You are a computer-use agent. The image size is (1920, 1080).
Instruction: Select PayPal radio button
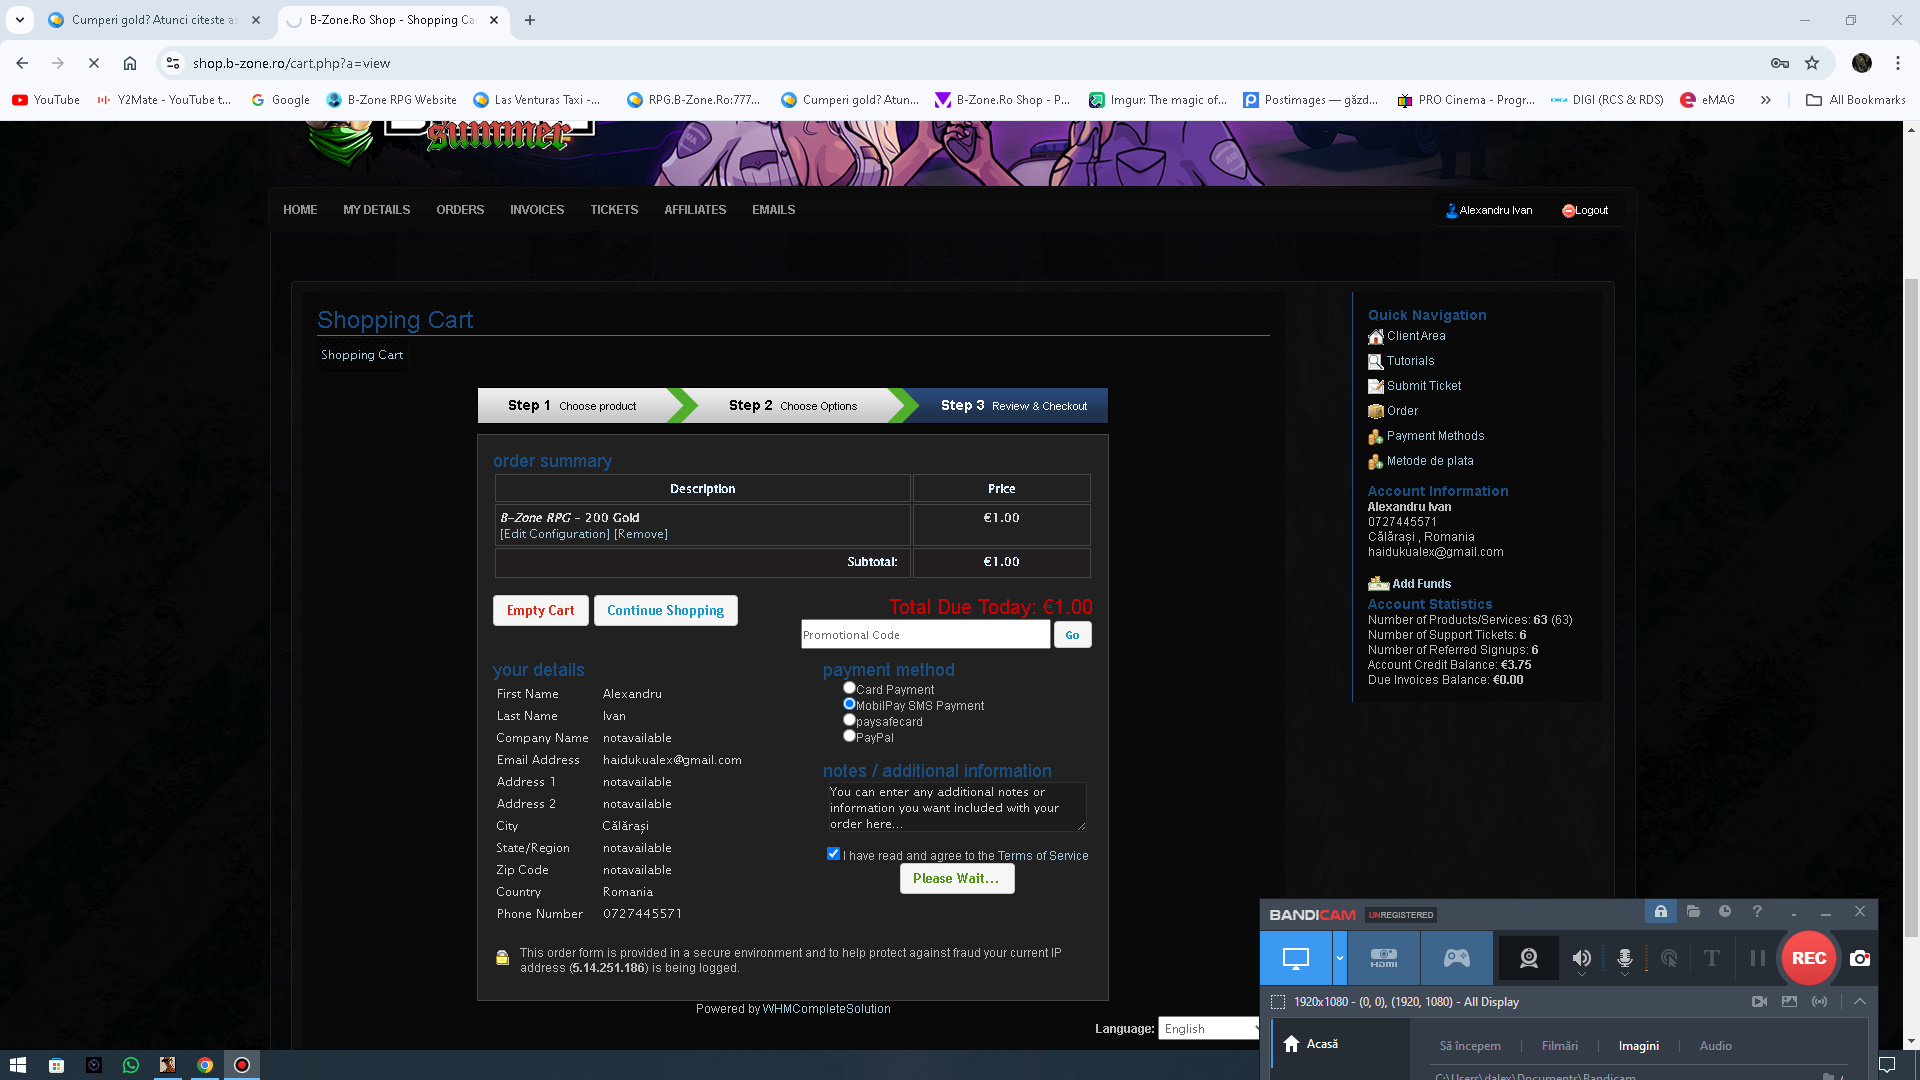tap(849, 736)
